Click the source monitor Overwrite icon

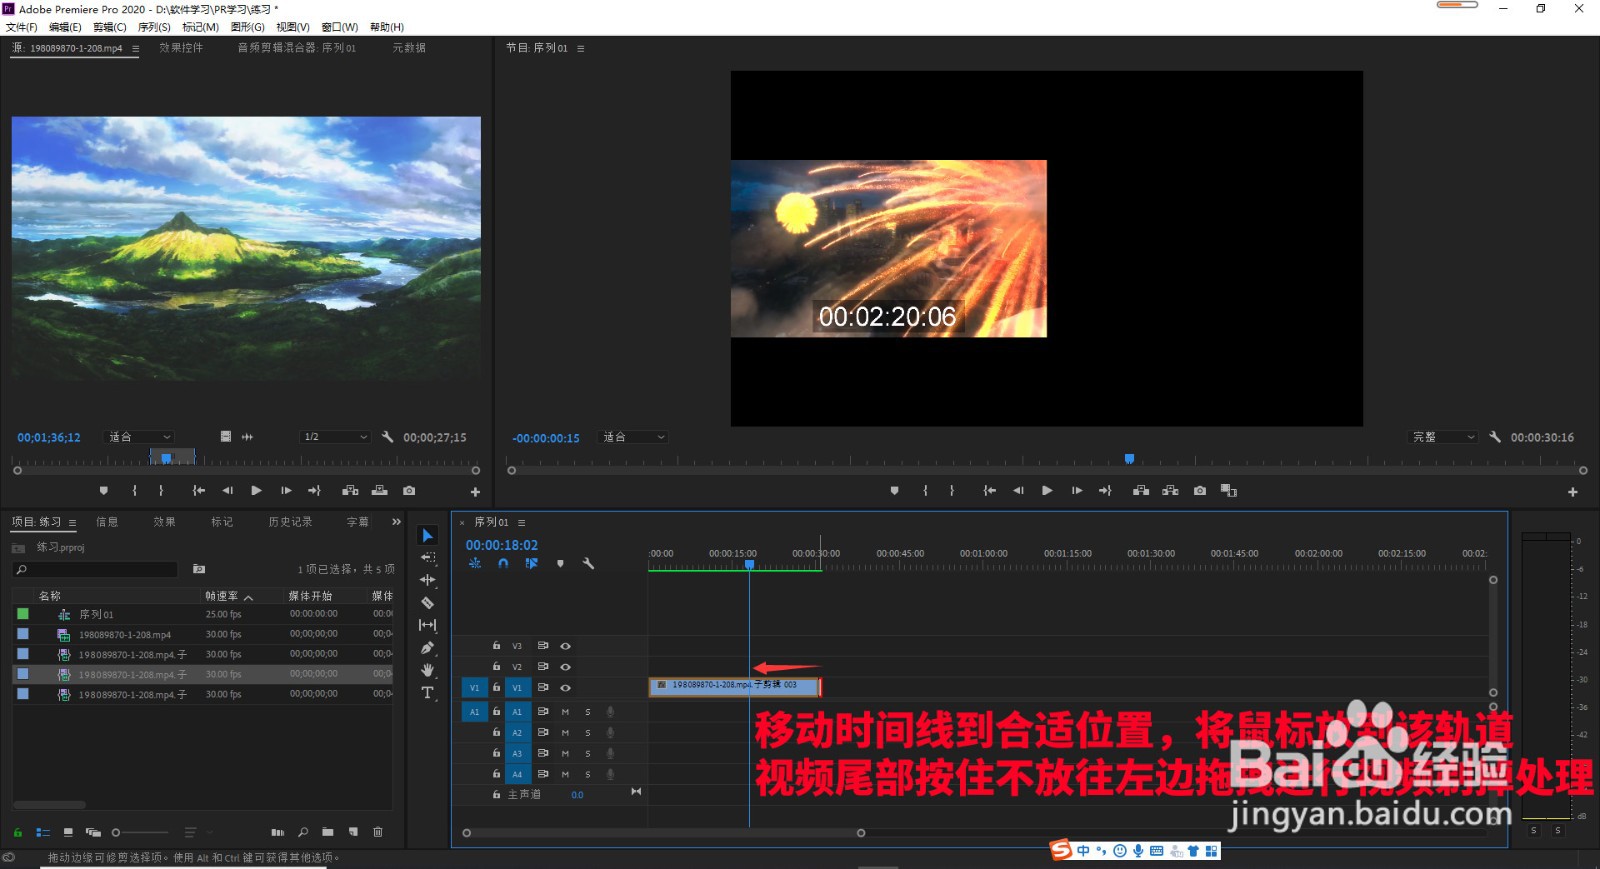(380, 491)
